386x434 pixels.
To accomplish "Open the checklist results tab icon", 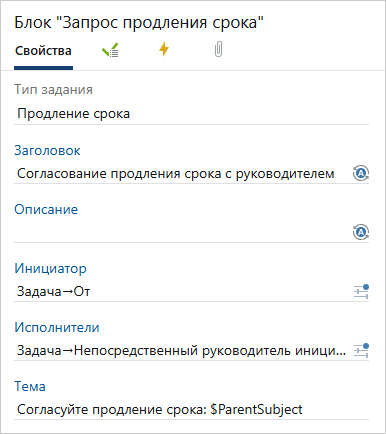I will (x=110, y=50).
